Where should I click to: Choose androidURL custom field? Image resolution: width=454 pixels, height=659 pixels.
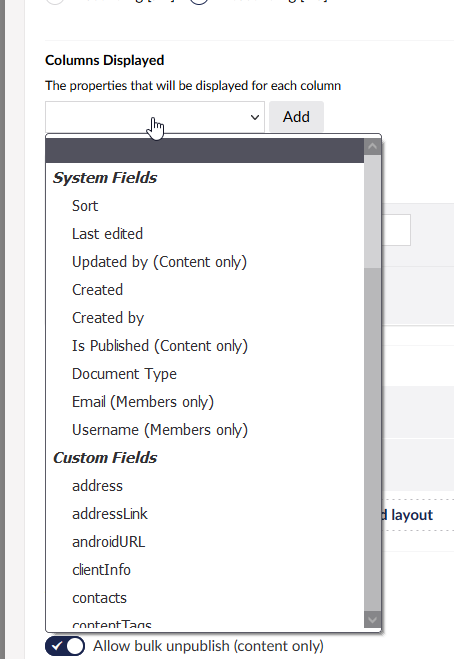click(205, 542)
